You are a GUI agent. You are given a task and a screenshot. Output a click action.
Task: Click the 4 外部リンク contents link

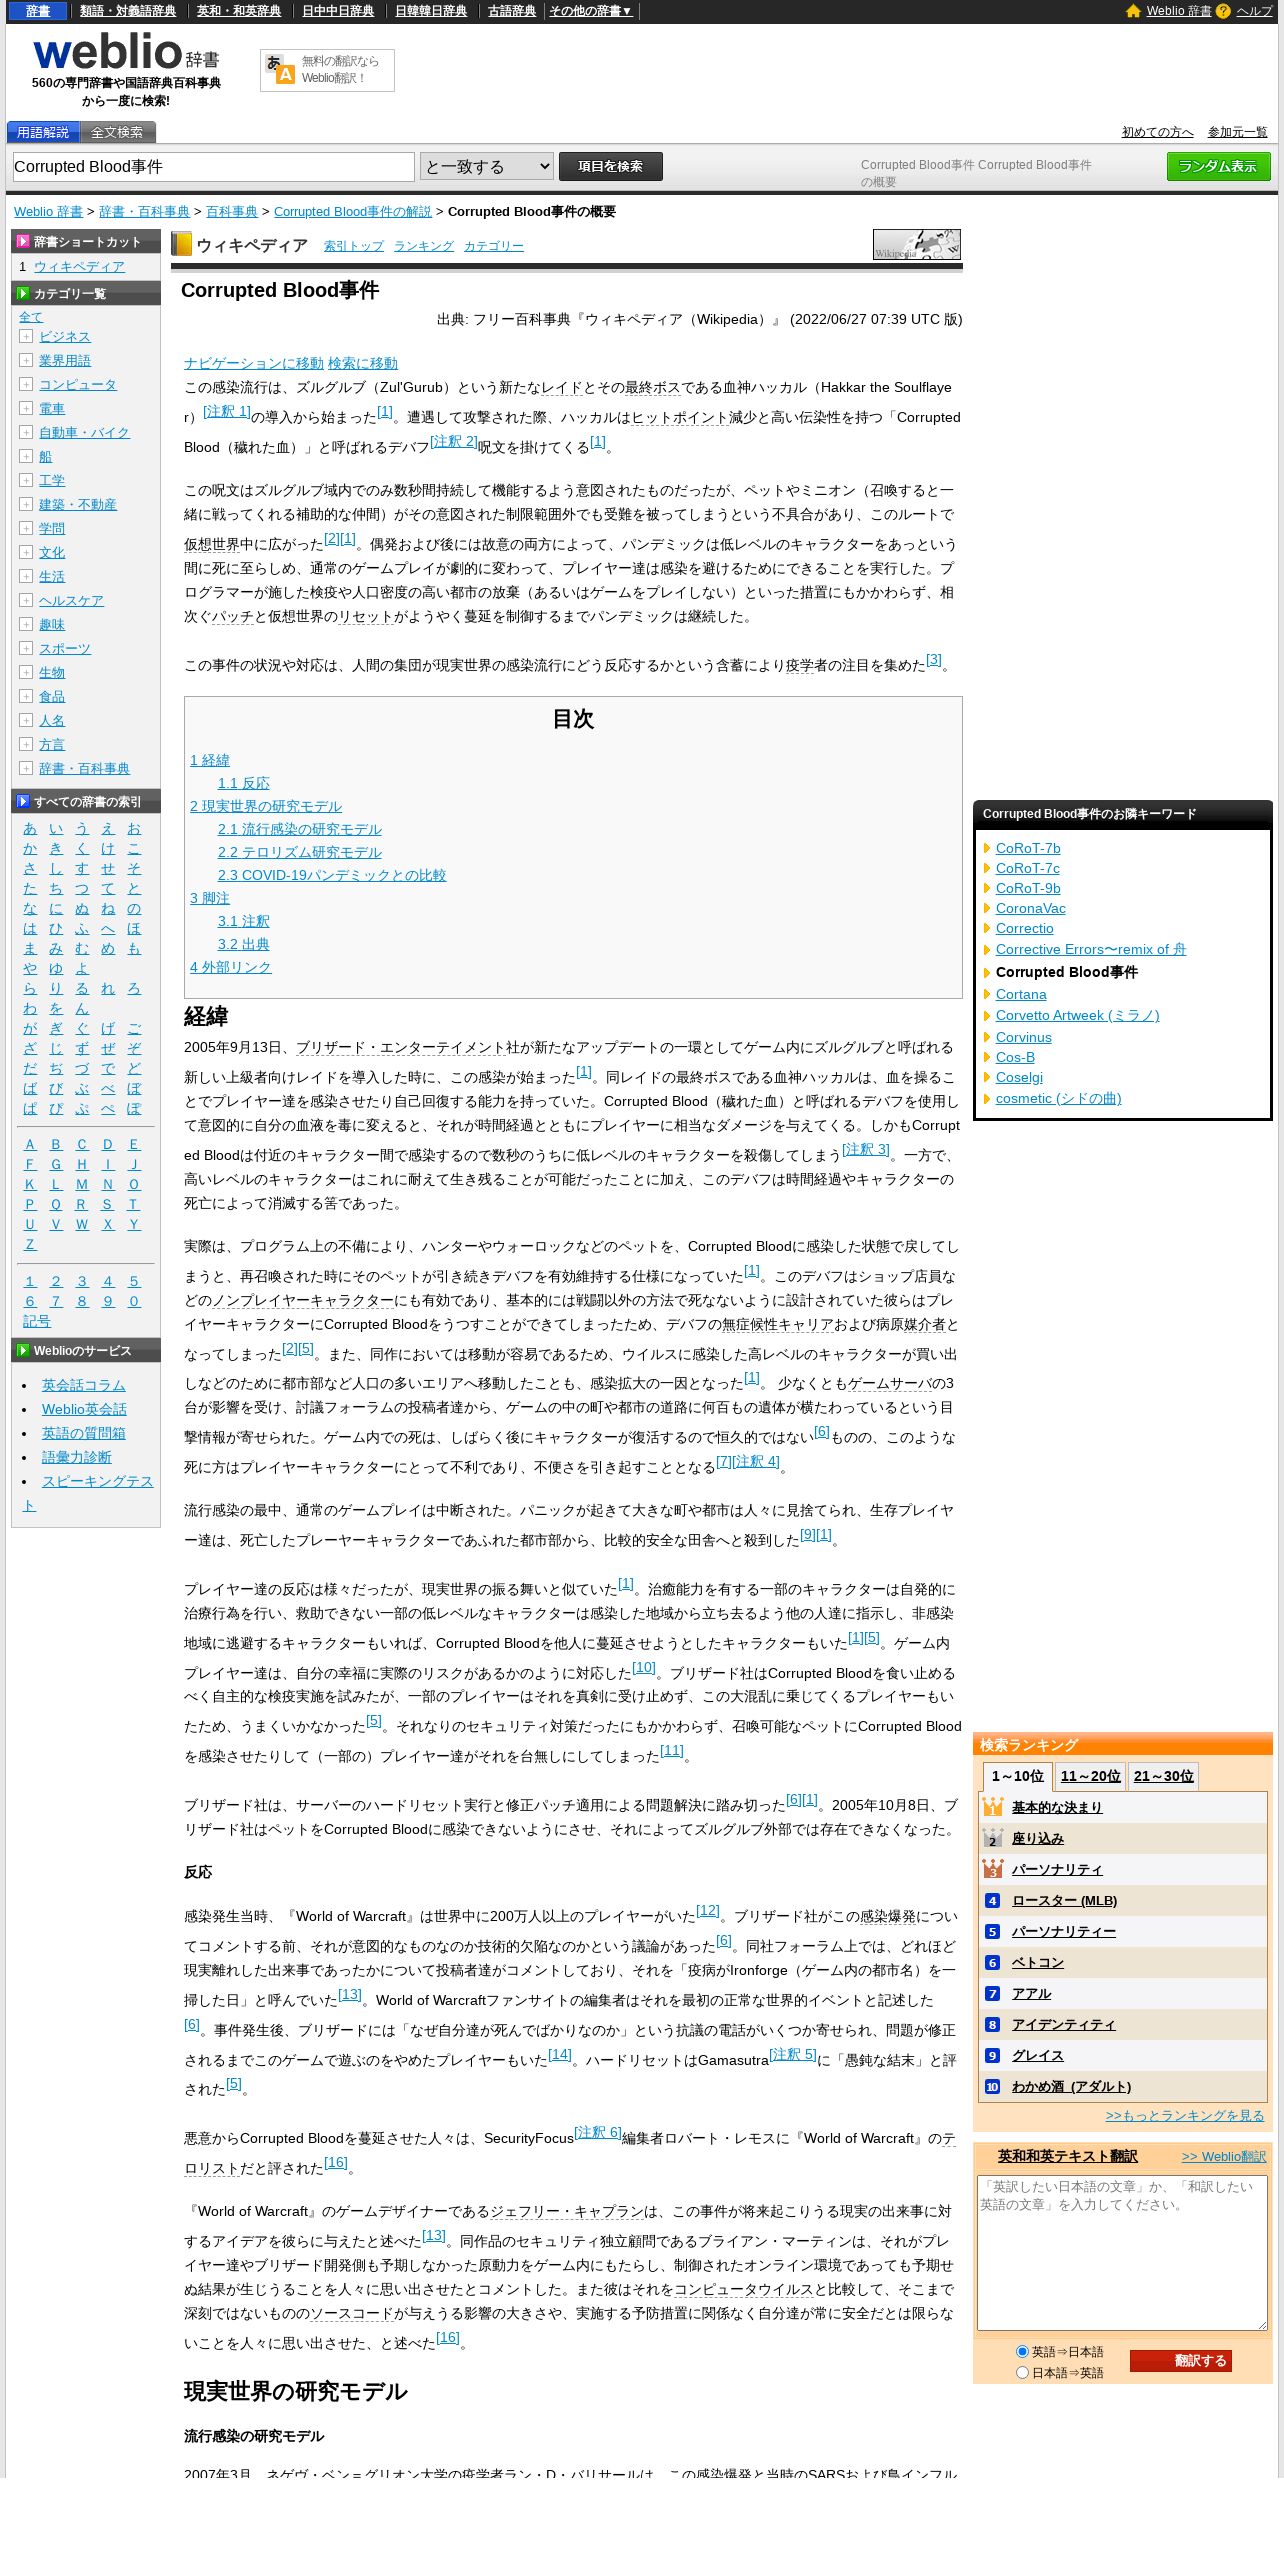(x=231, y=967)
